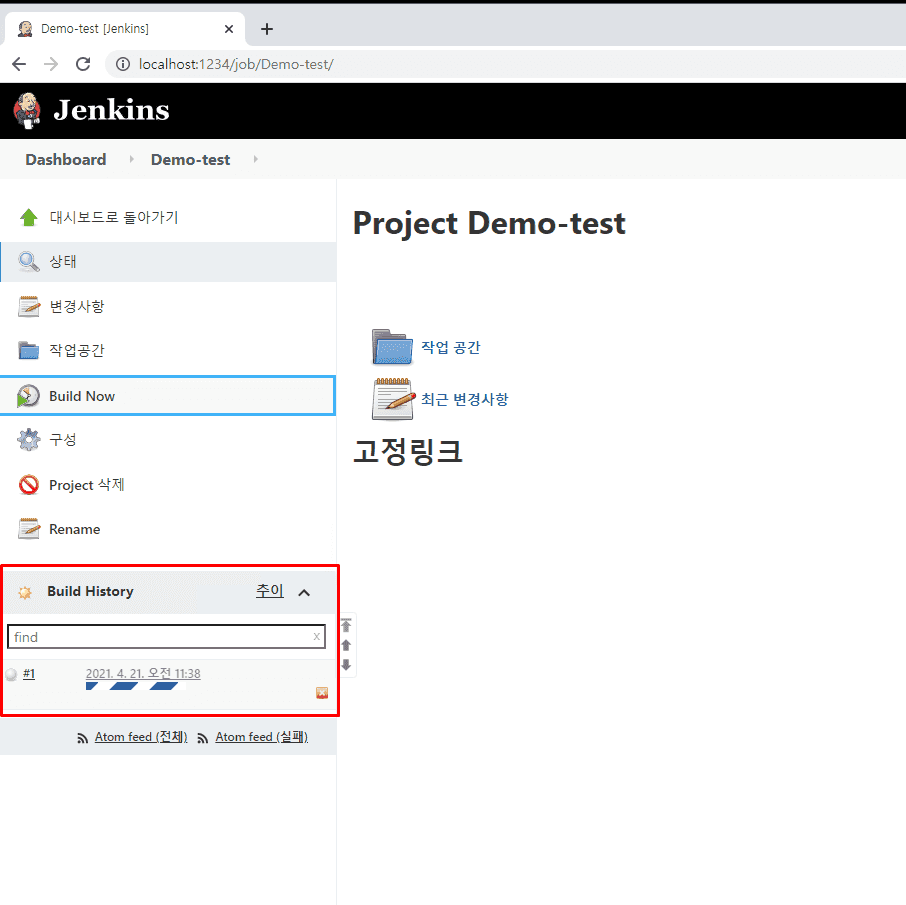Click the notepad icon beside Rename

[29, 529]
